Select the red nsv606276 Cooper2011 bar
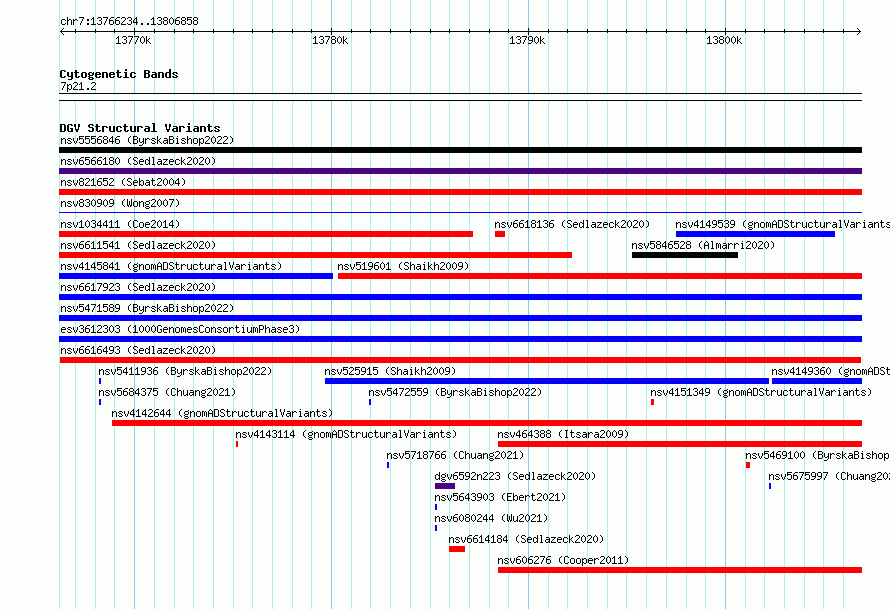 [x=680, y=570]
